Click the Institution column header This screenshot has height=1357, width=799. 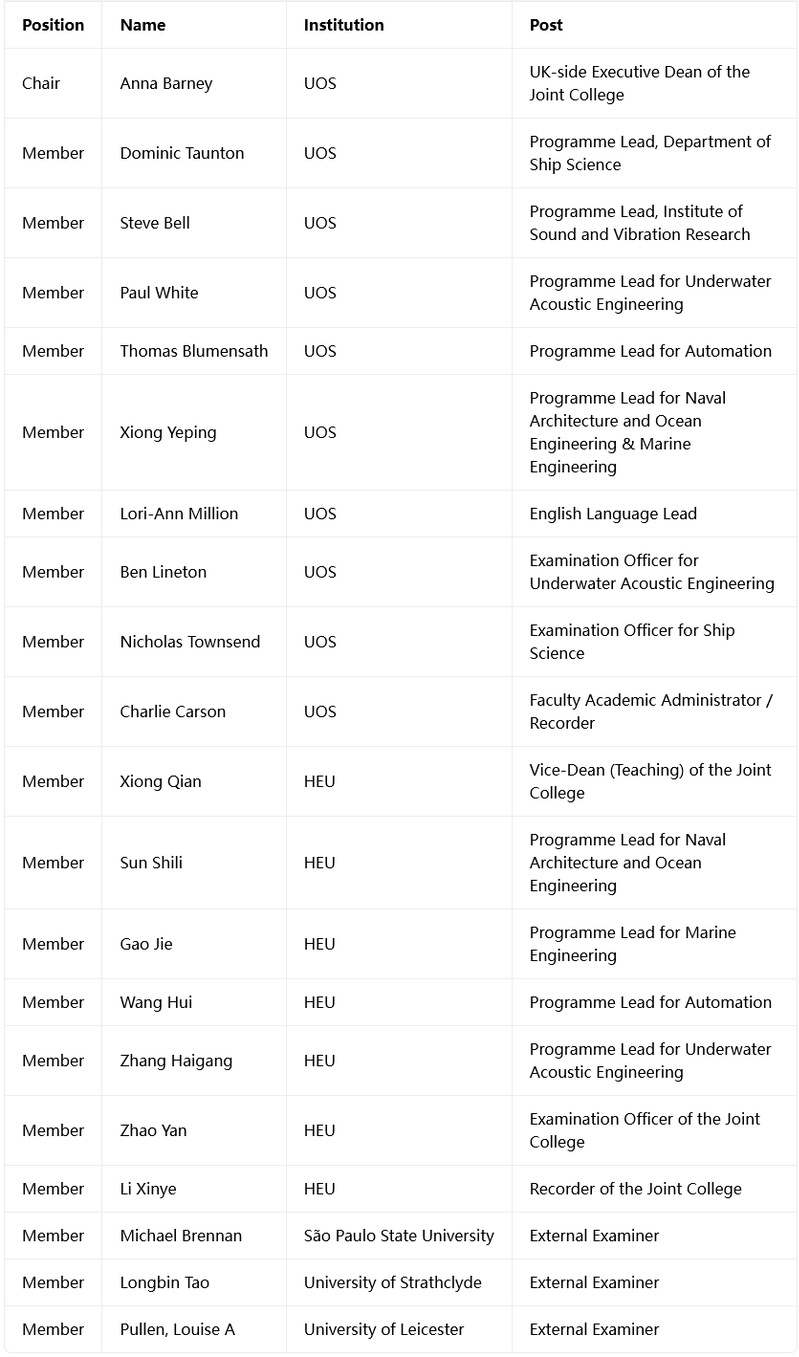(x=399, y=25)
